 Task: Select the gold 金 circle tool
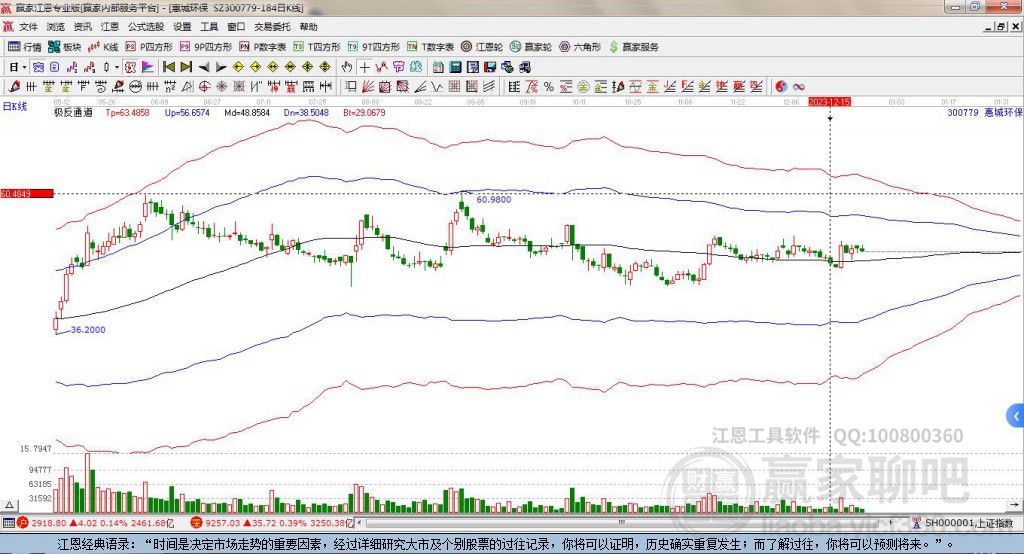click(x=583, y=86)
